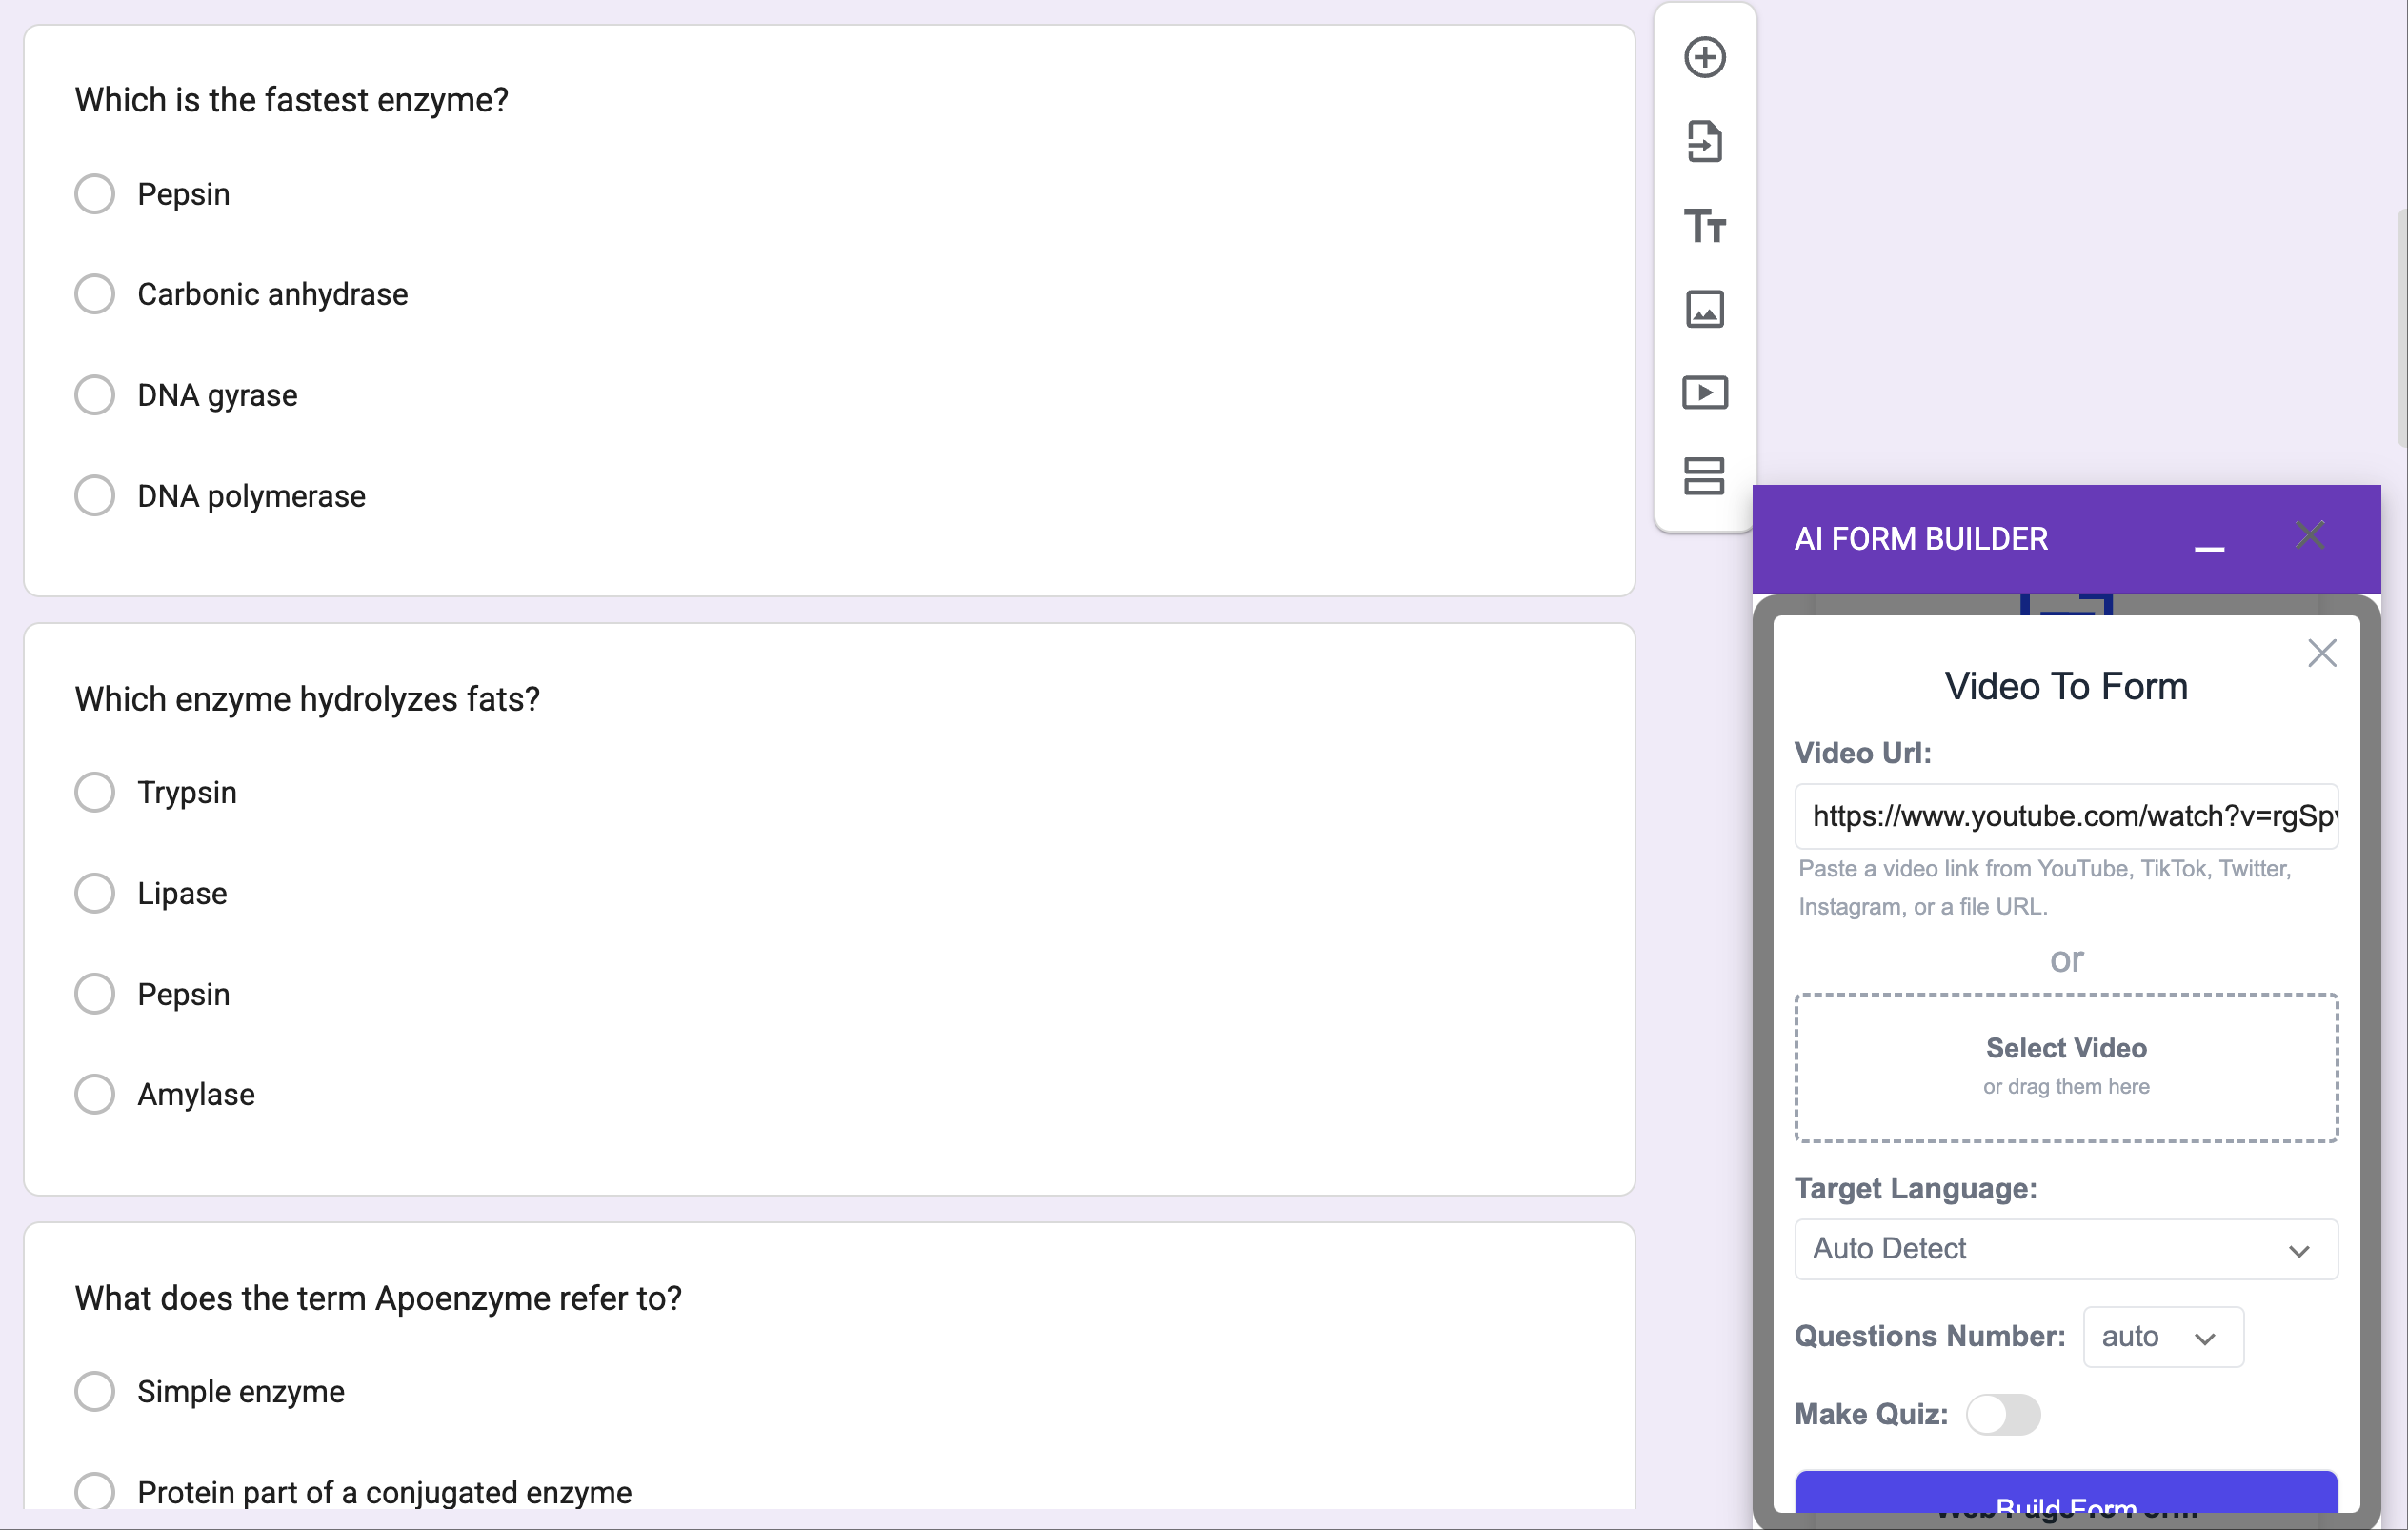Click the Add question plus icon
Image resolution: width=2408 pixels, height=1530 pixels.
[1704, 57]
